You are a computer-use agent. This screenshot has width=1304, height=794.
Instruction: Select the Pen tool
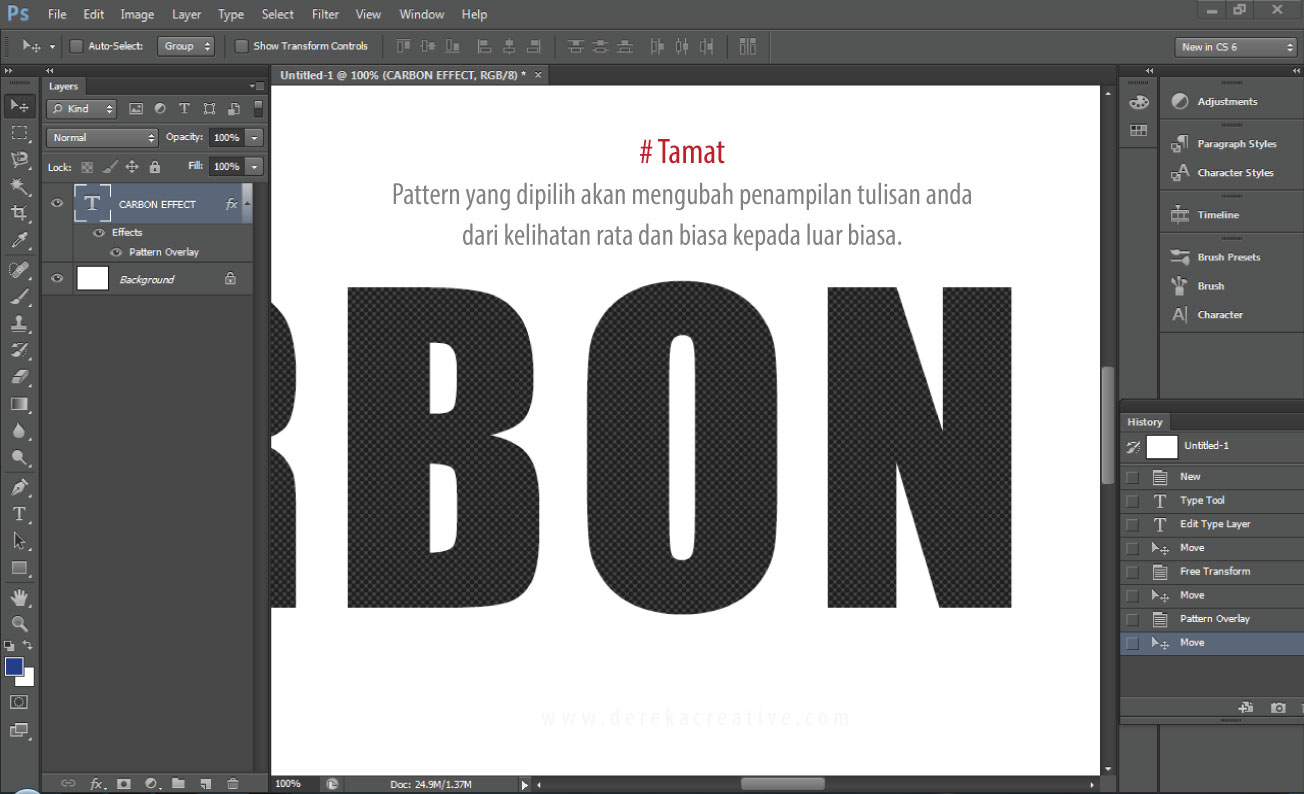pos(19,487)
